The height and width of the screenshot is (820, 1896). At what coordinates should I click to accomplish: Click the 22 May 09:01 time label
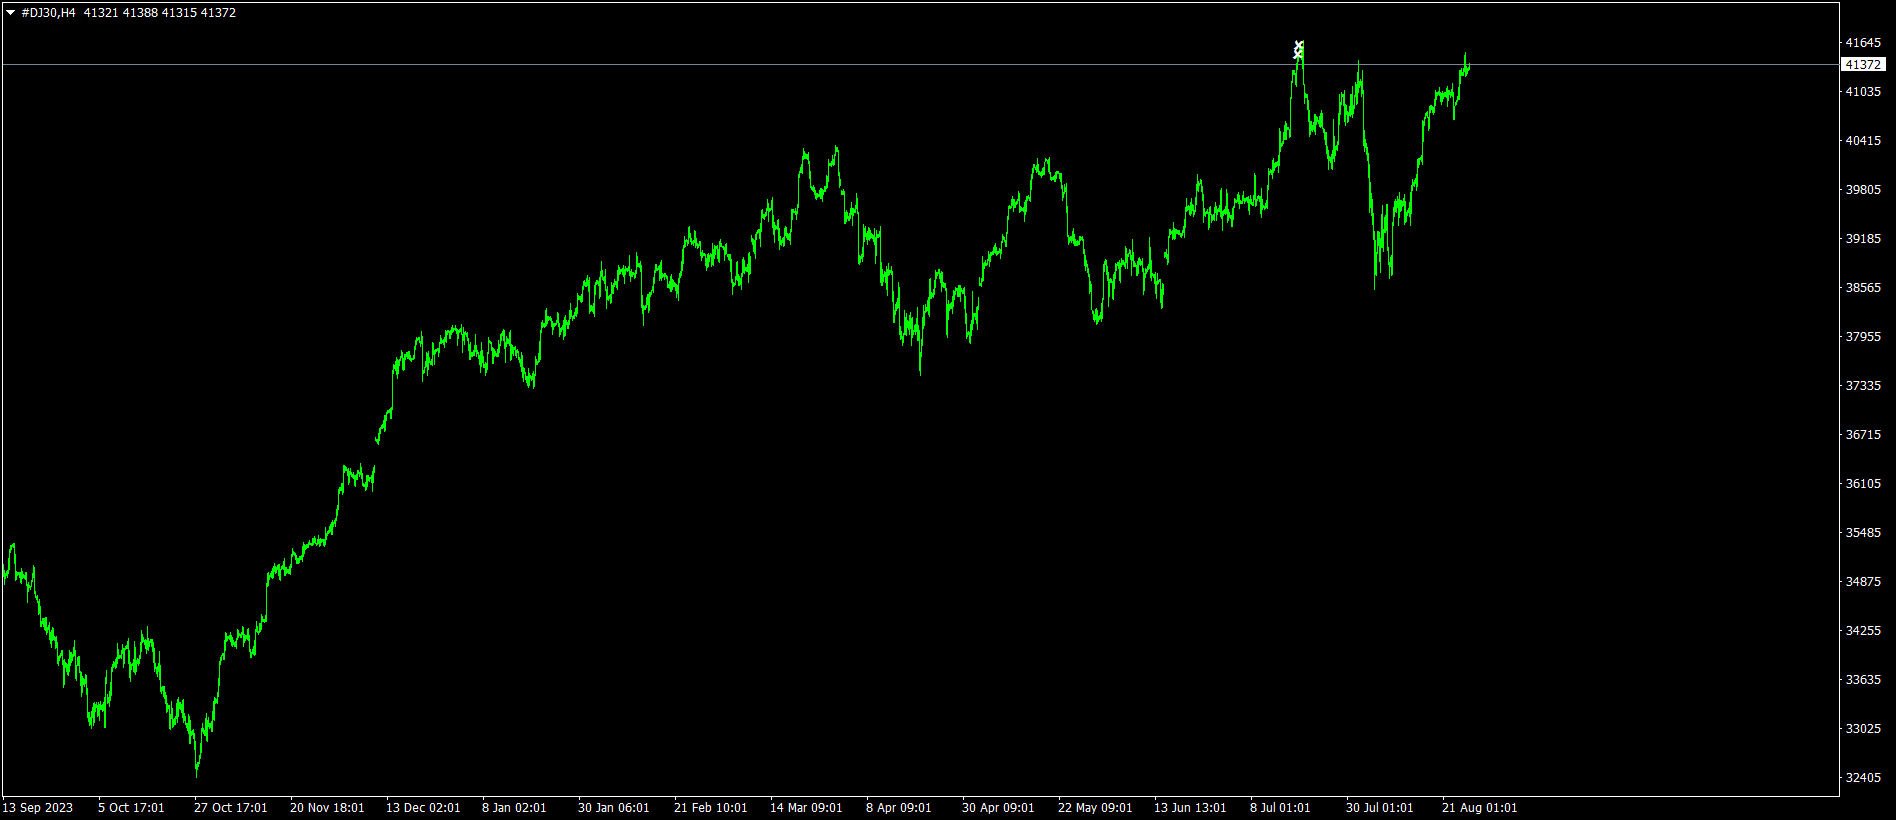click(x=1095, y=808)
